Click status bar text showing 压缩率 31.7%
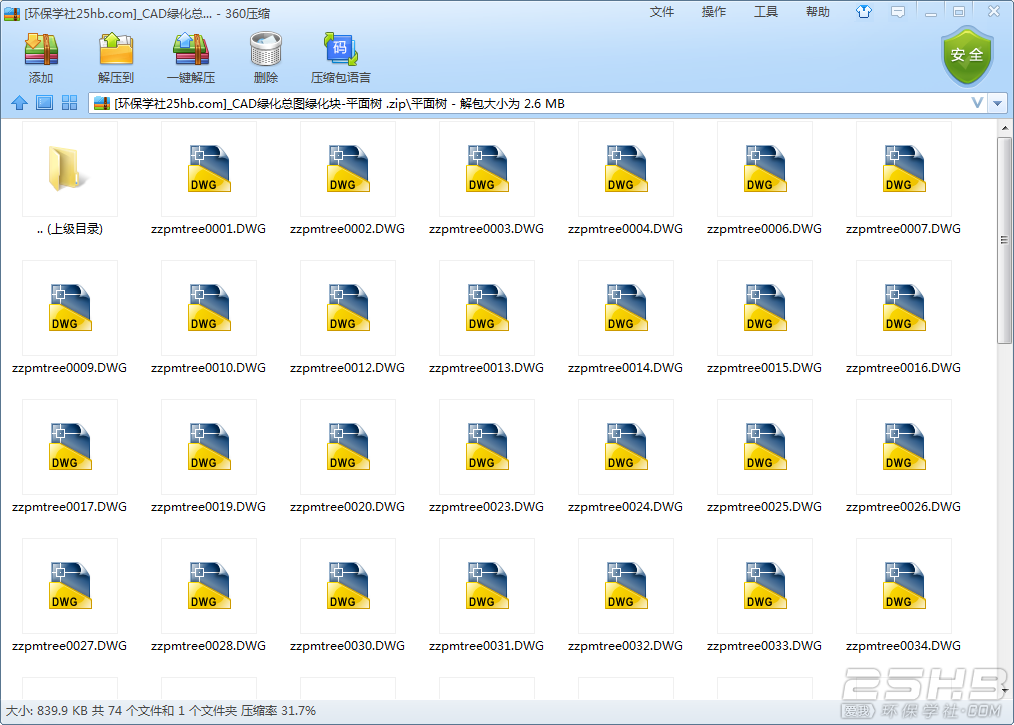Screen dimensions: 1014x725 click(279, 711)
